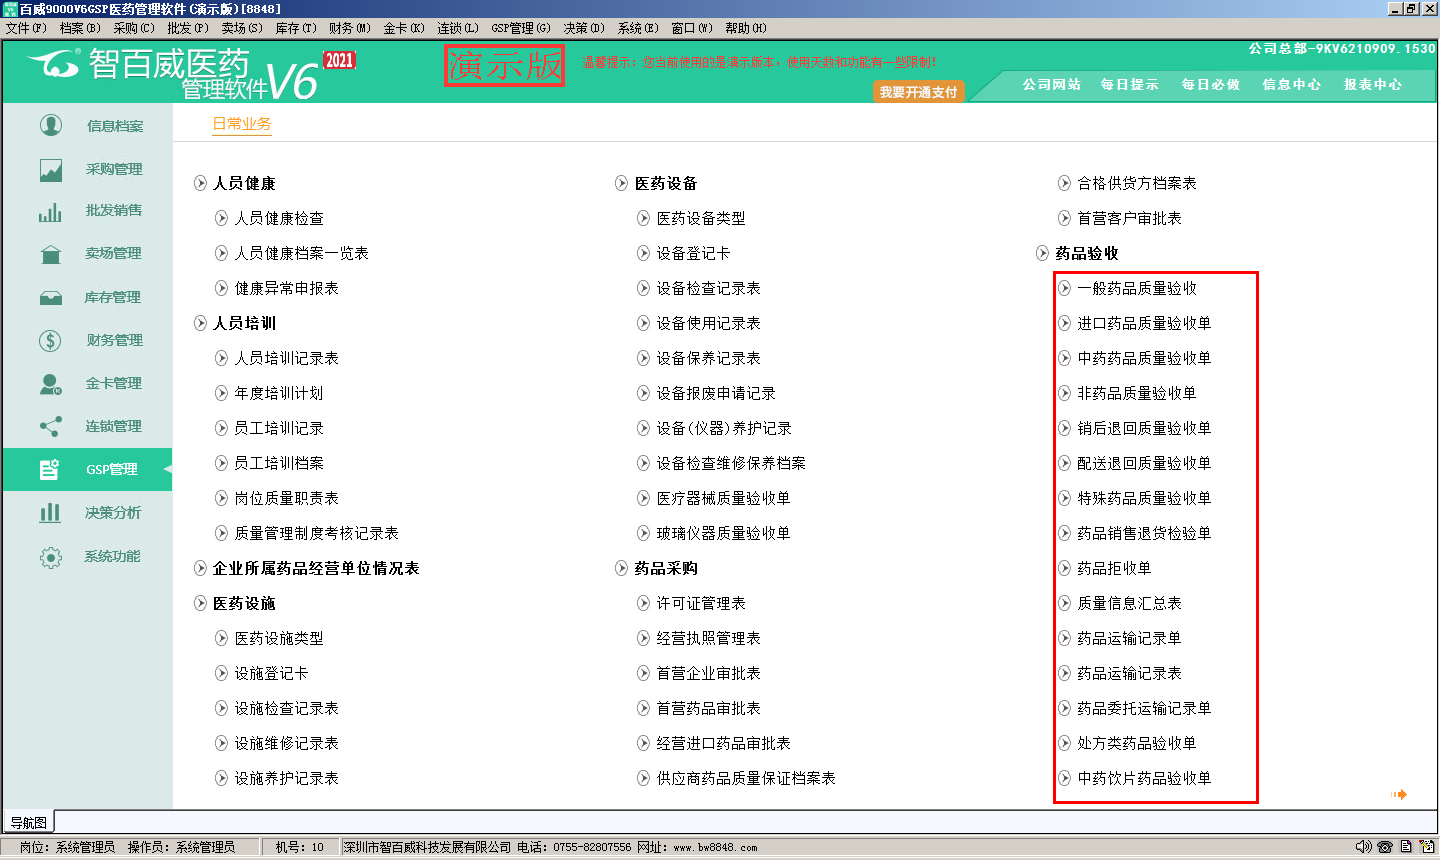
Task: Select the 批发销售 bar chart icon
Action: coord(50,211)
